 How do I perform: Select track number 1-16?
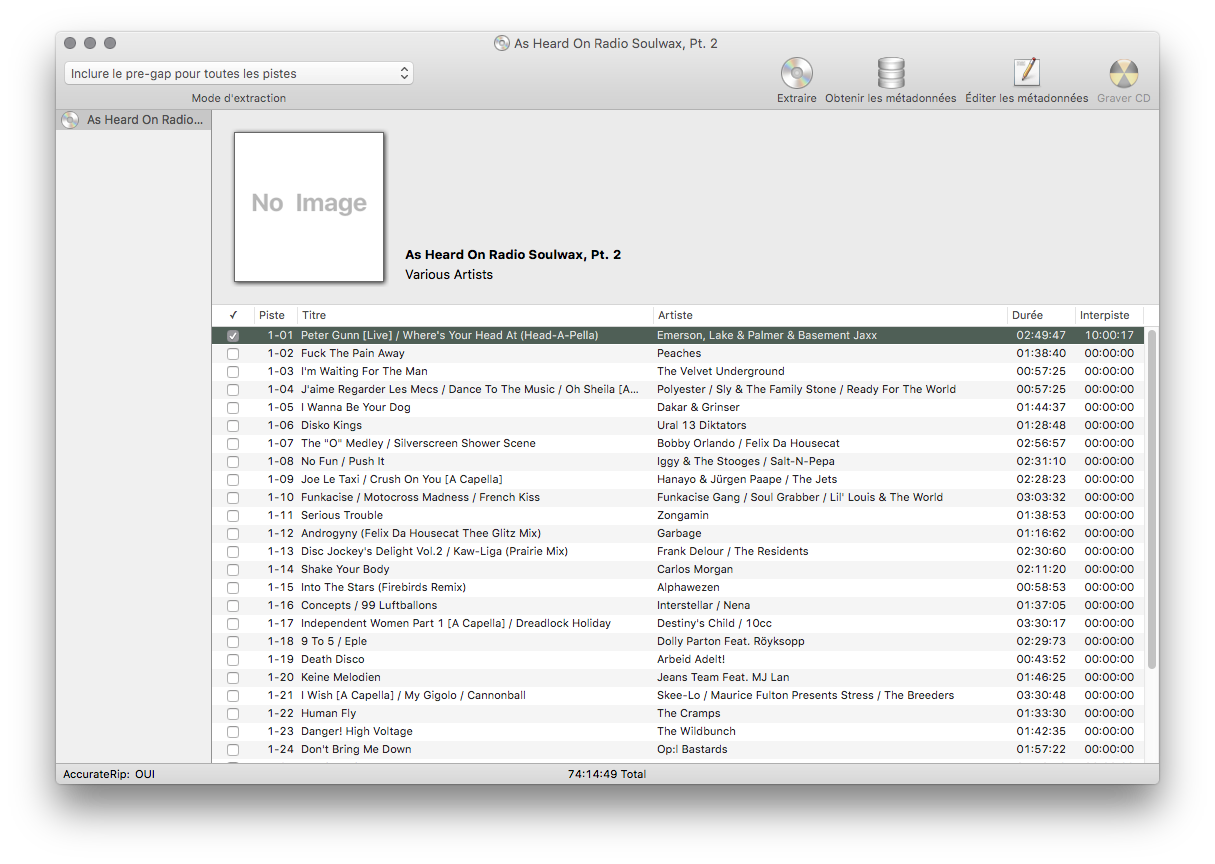pyautogui.click(x=281, y=606)
